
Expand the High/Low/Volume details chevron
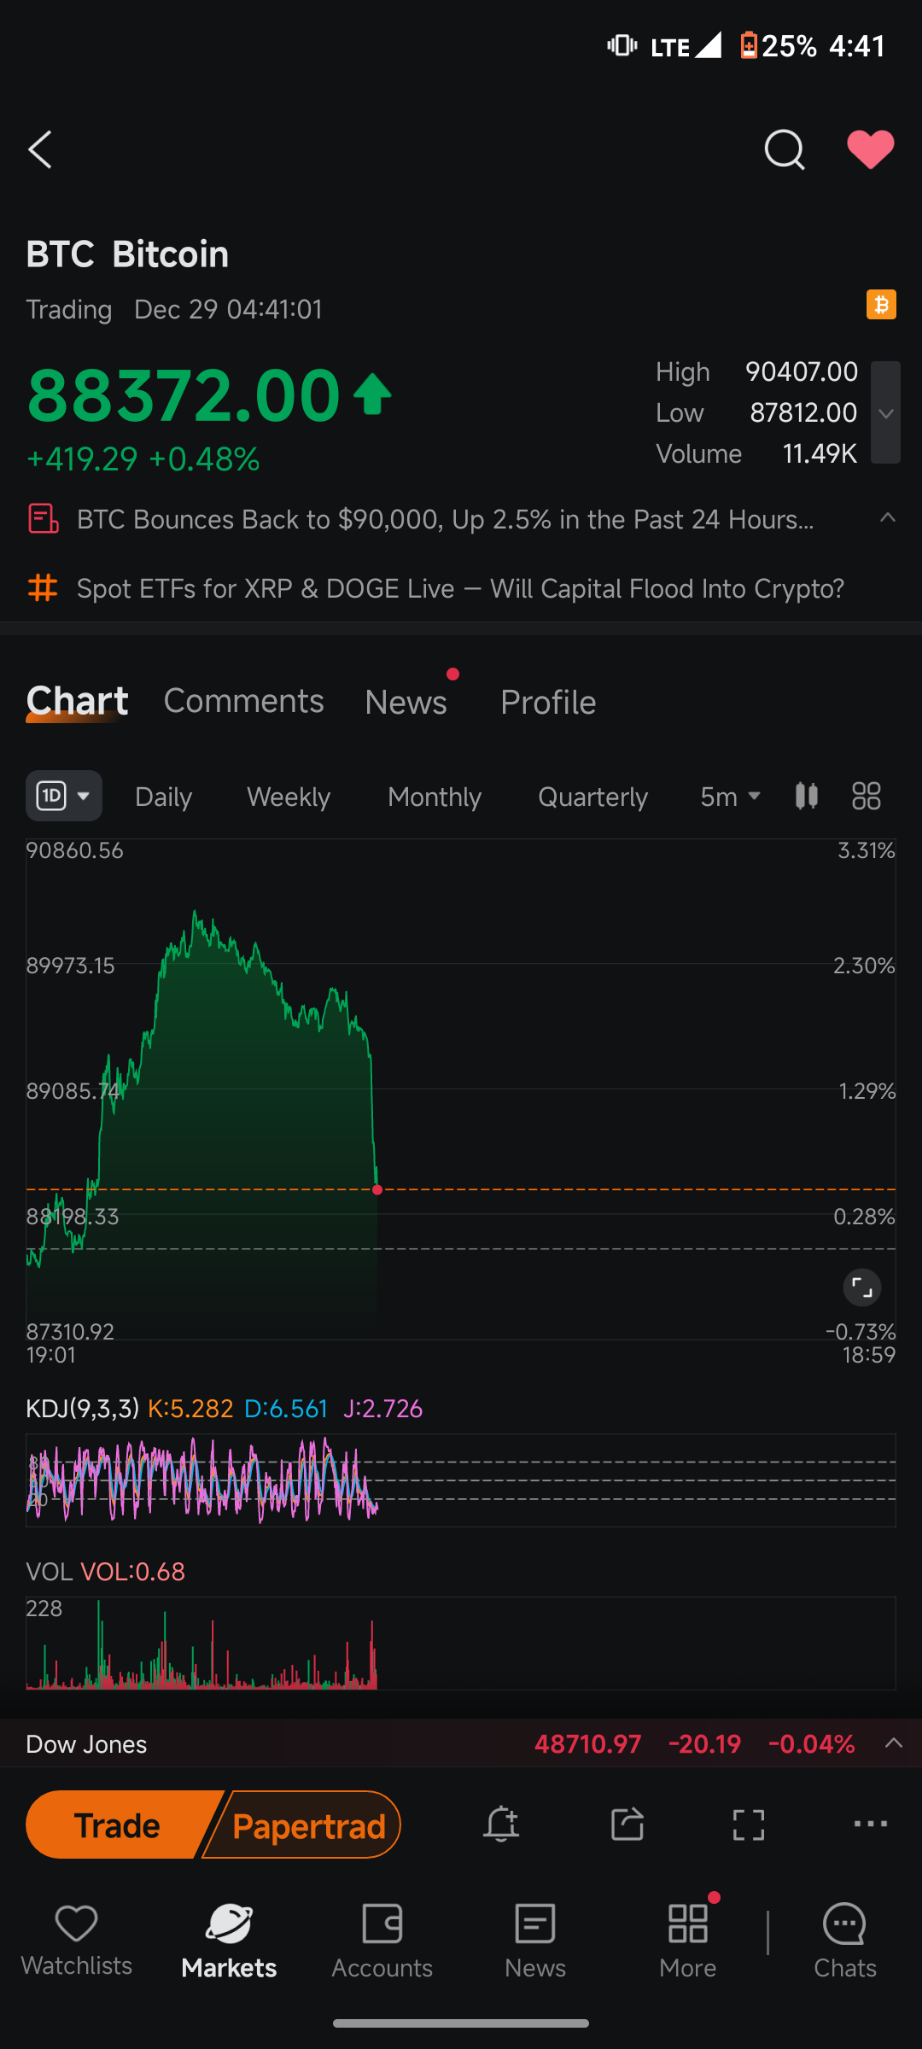click(886, 413)
